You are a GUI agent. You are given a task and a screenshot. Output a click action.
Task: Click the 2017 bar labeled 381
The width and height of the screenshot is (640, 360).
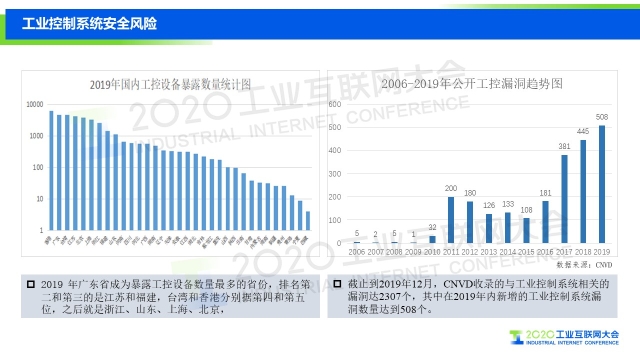[564, 199]
